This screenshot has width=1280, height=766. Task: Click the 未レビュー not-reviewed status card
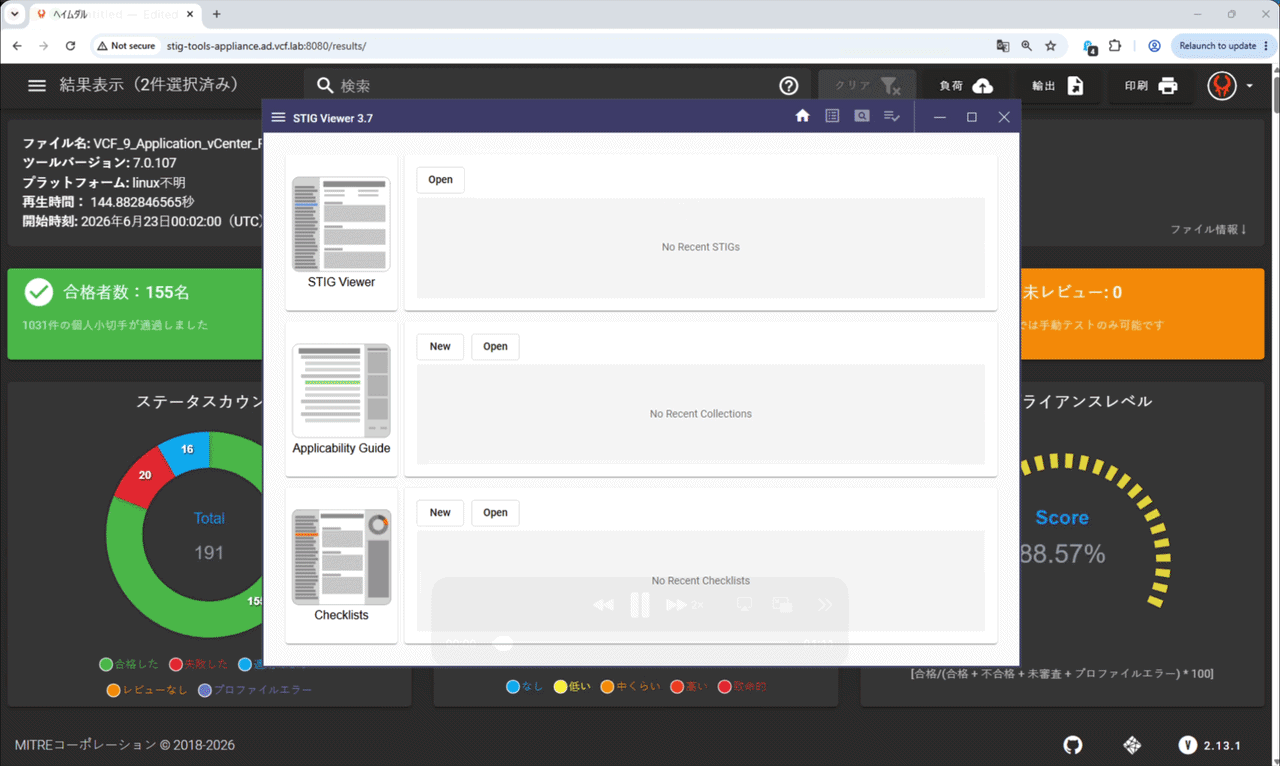1143,313
